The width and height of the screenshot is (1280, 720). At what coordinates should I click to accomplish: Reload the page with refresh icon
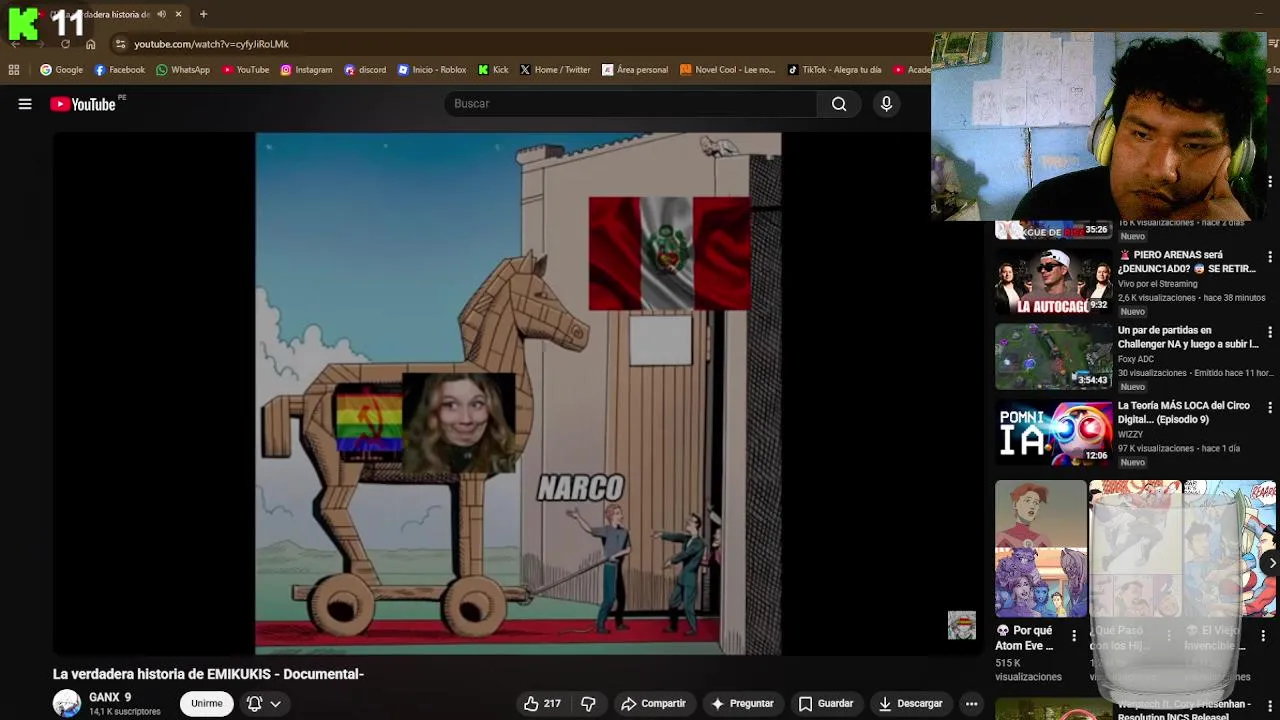pos(65,44)
